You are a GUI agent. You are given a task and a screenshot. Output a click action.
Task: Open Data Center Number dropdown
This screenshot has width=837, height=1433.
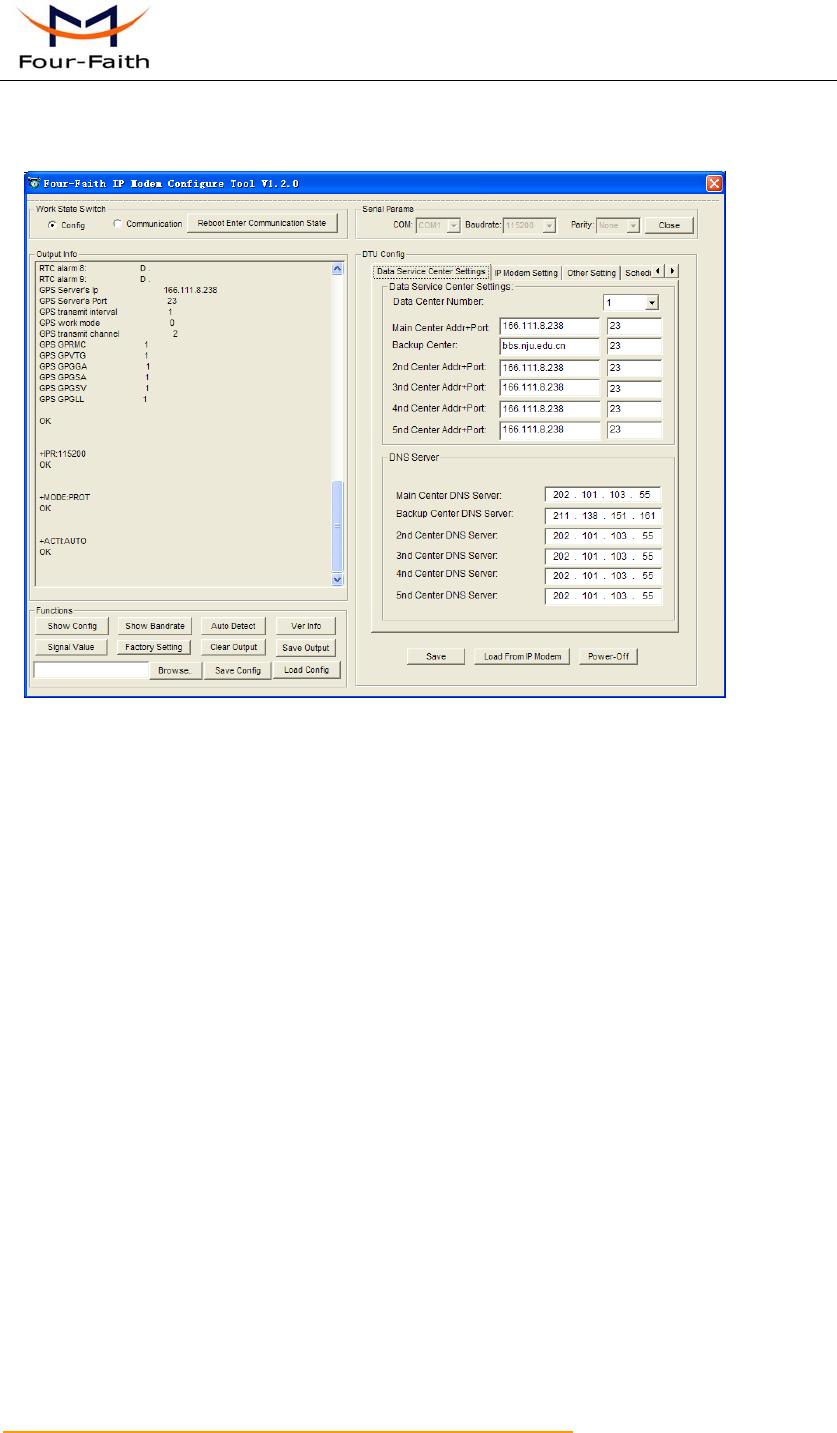(652, 302)
